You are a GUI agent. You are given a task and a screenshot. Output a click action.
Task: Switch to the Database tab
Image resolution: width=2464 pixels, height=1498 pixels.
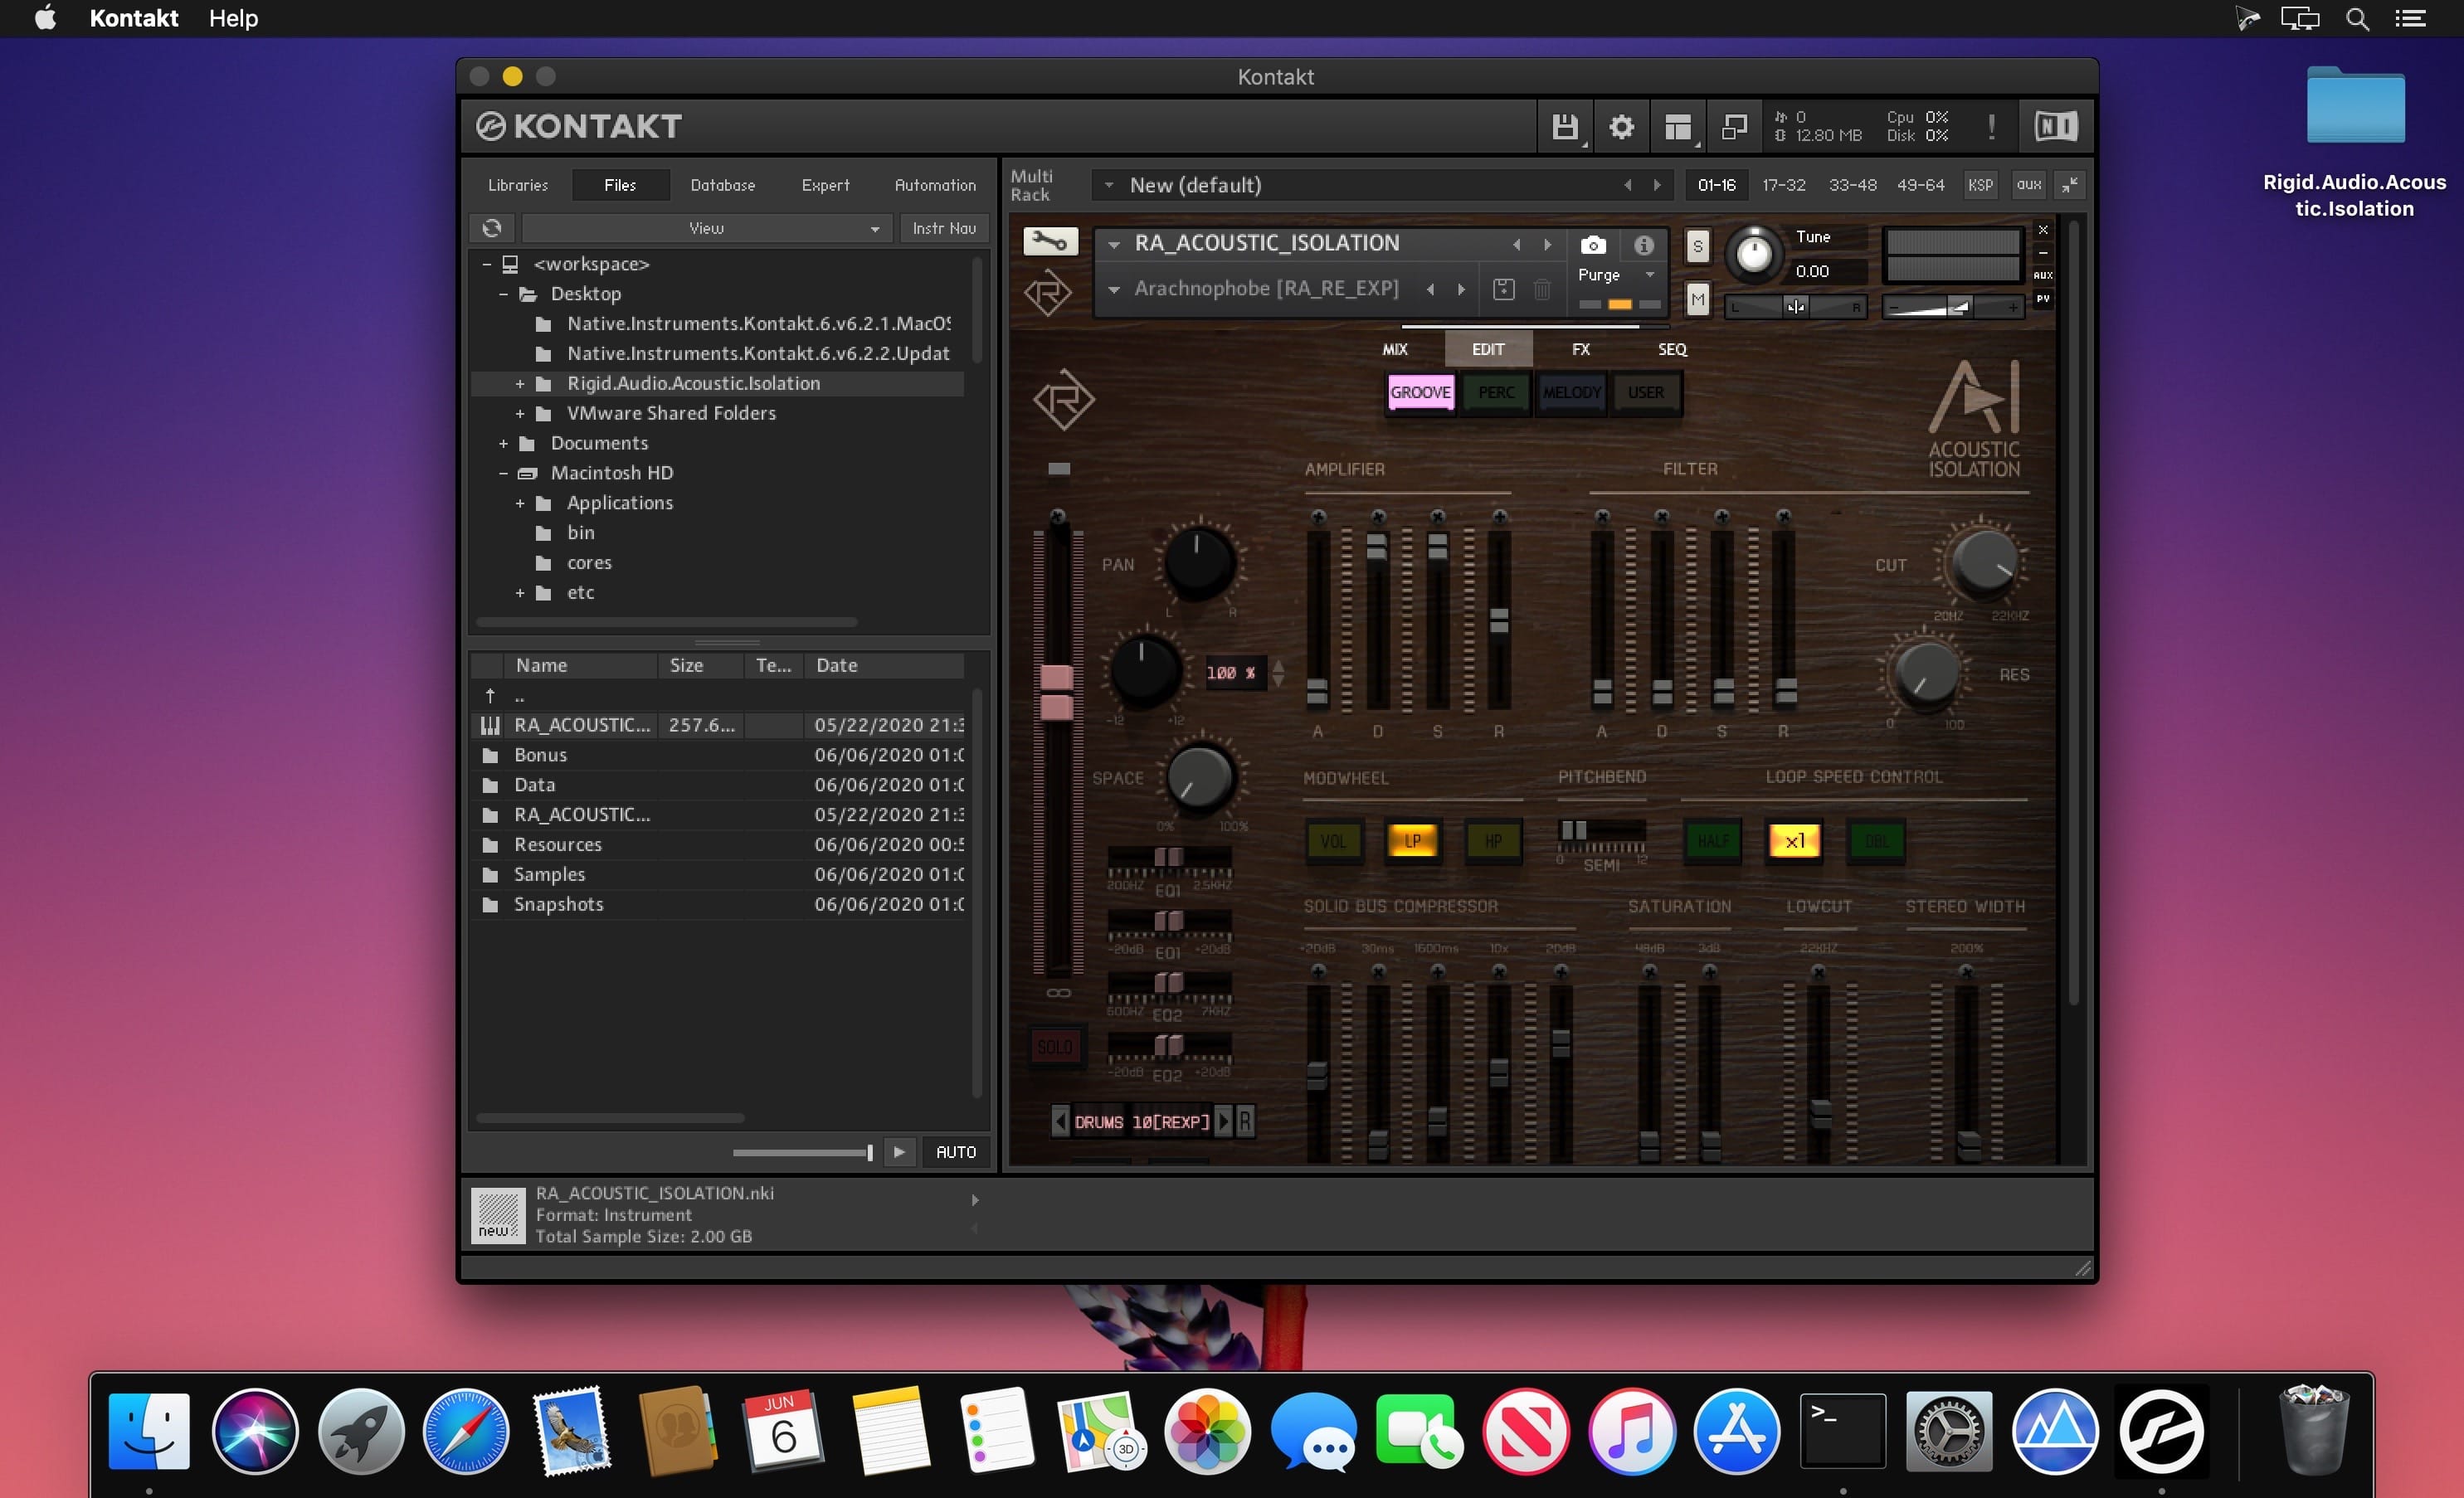(x=722, y=185)
